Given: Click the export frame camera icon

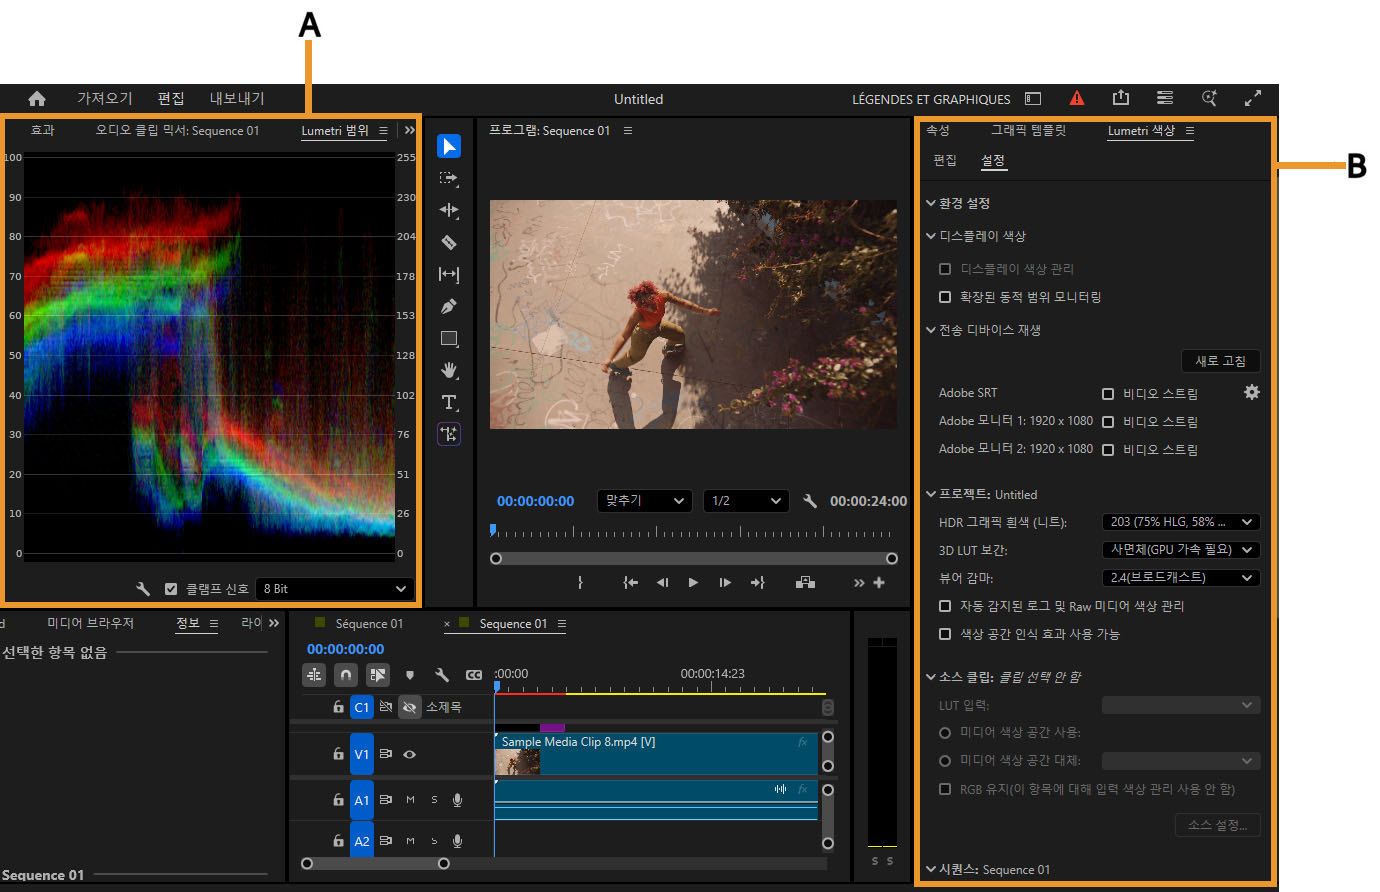Looking at the screenshot, I should [x=806, y=582].
